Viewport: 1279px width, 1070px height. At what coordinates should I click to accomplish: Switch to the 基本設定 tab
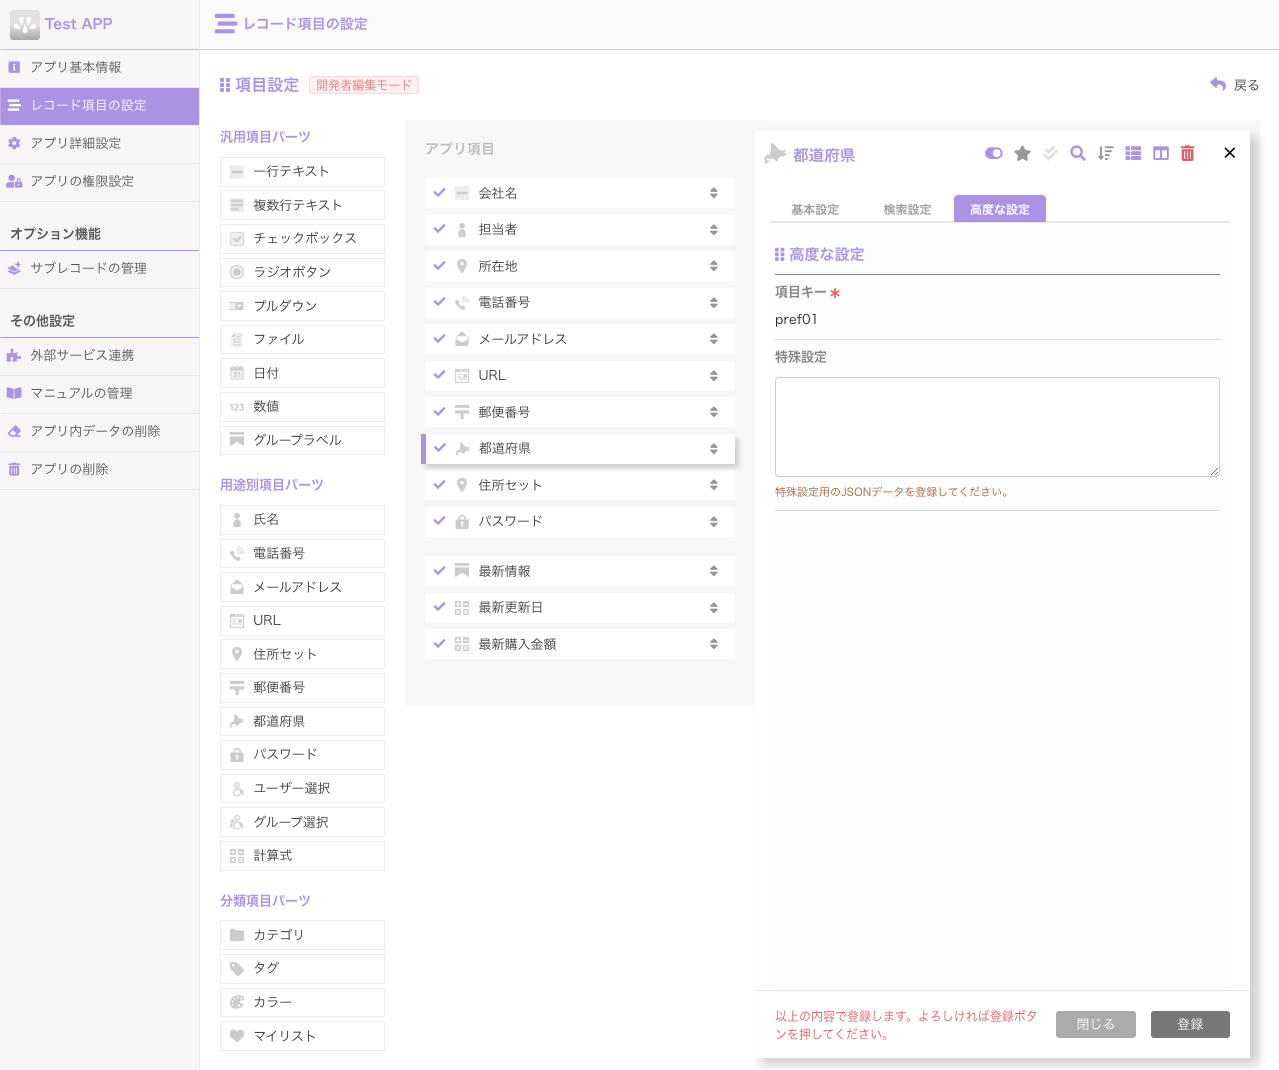[815, 209]
